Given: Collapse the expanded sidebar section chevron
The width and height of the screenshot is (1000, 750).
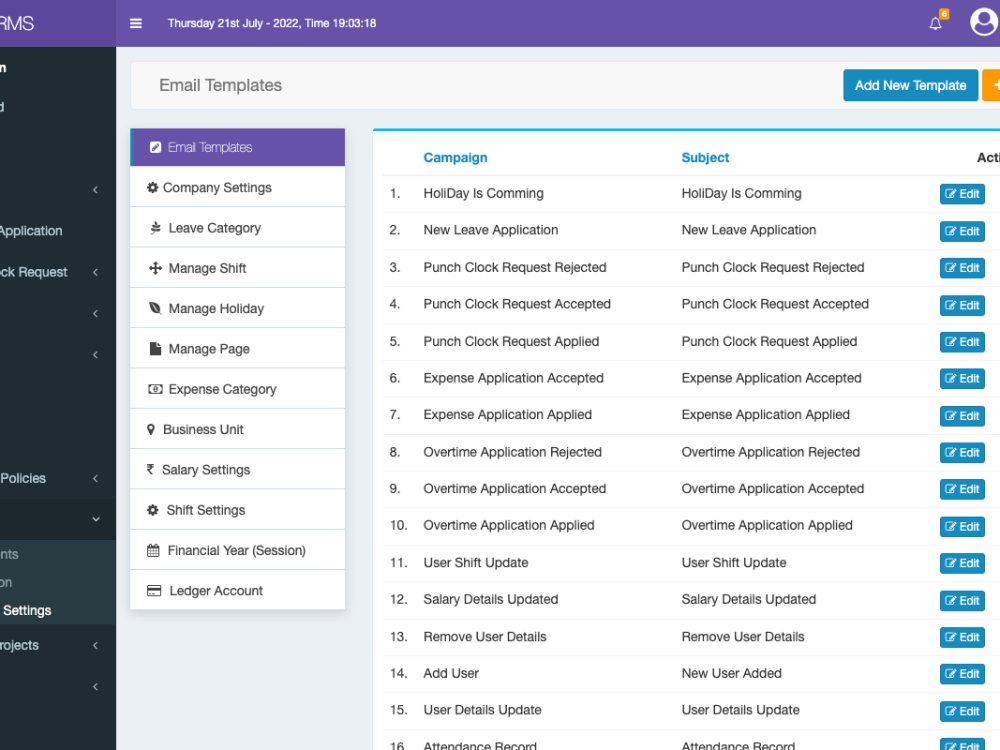Looking at the screenshot, I should tap(96, 519).
